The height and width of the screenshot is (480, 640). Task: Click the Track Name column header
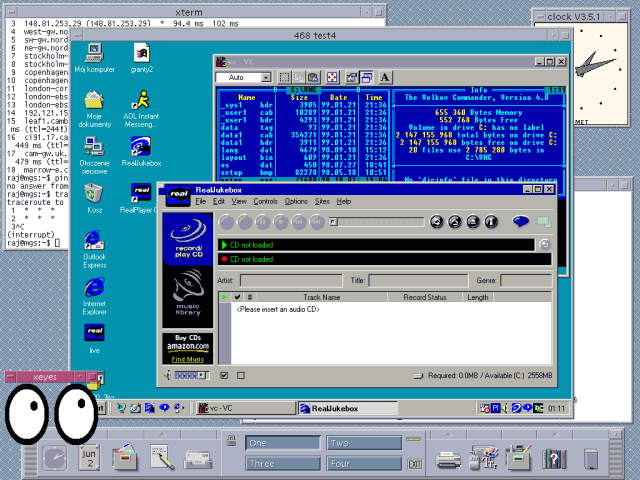coord(322,297)
